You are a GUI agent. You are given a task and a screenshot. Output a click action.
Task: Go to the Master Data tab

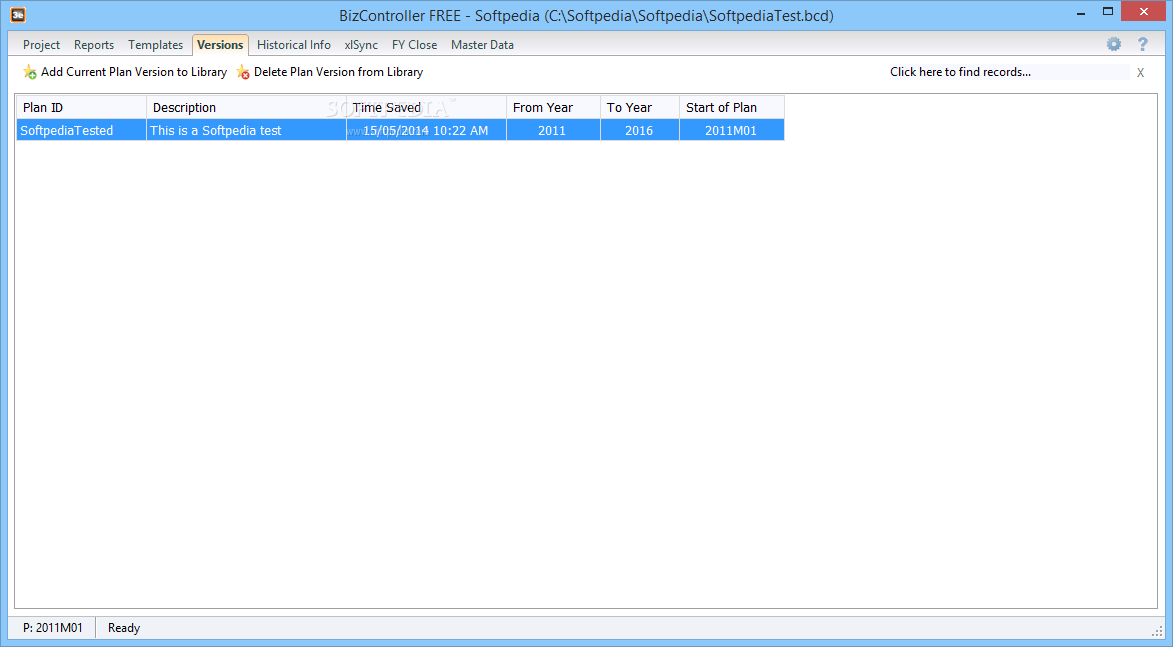[x=482, y=45]
